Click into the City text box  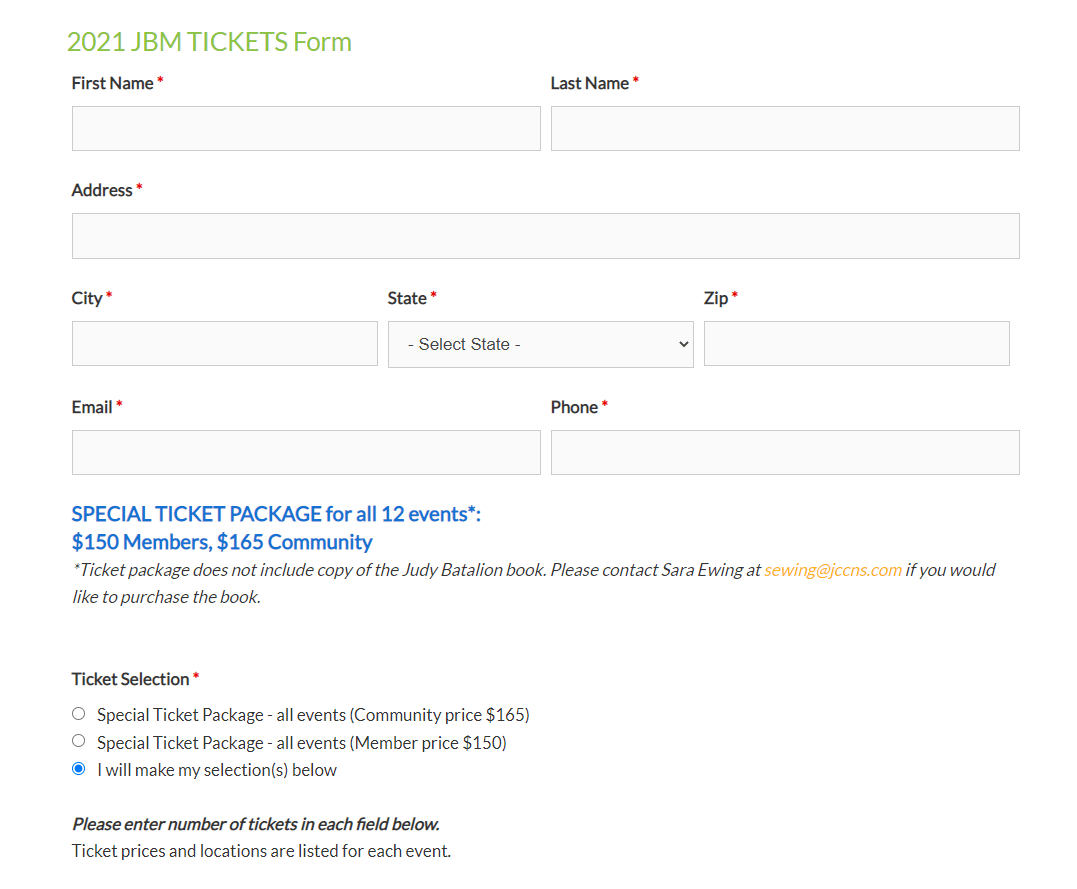pyautogui.click(x=224, y=344)
